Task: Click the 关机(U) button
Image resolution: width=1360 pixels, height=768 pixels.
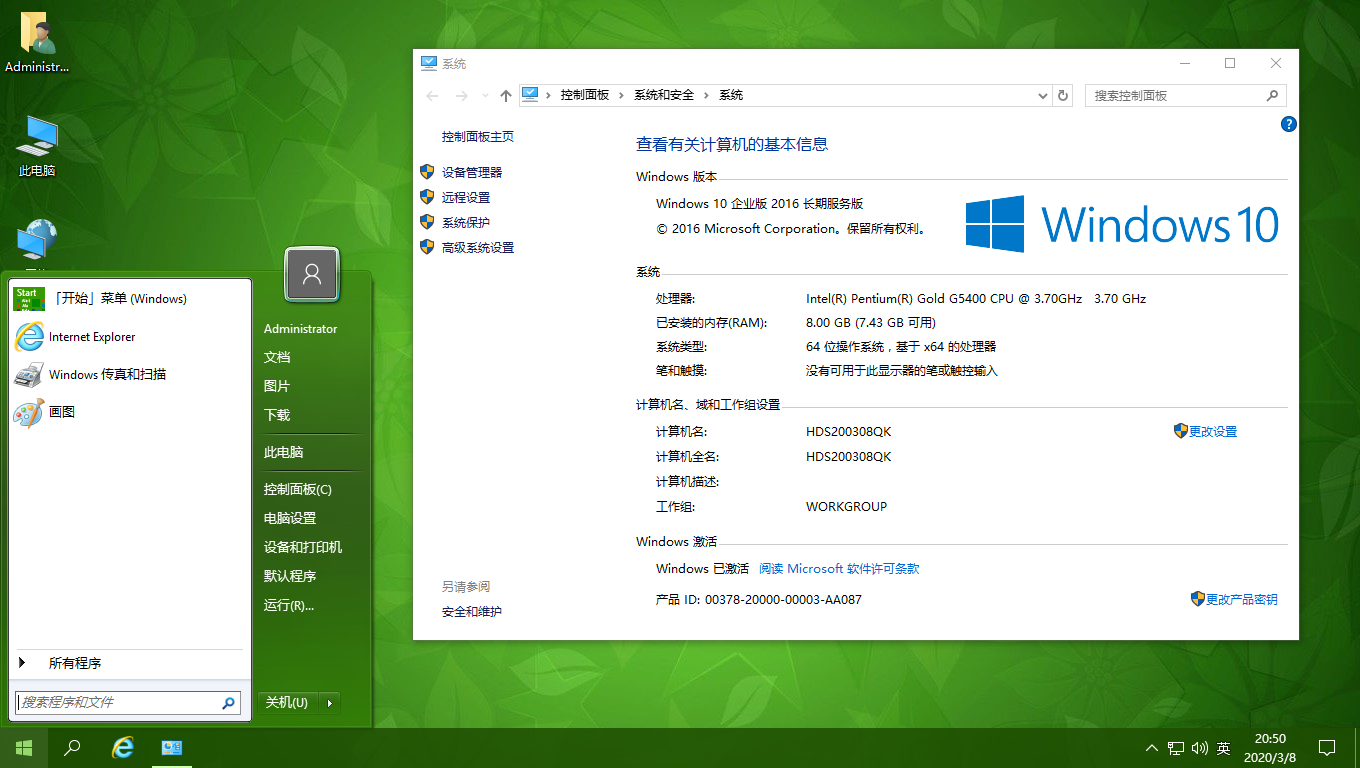Action: tap(287, 703)
